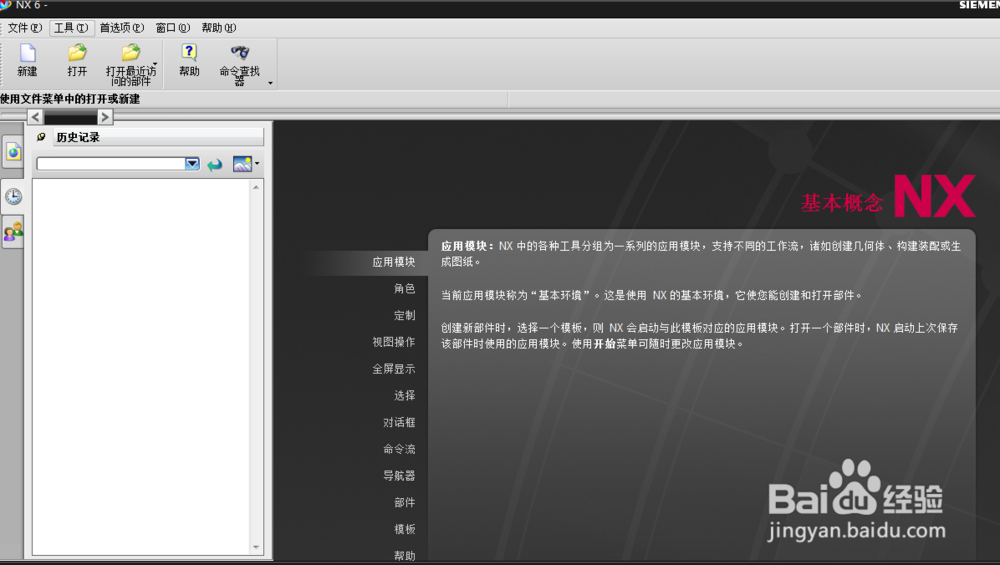Click the history list scroll-down arrow

tap(256, 547)
